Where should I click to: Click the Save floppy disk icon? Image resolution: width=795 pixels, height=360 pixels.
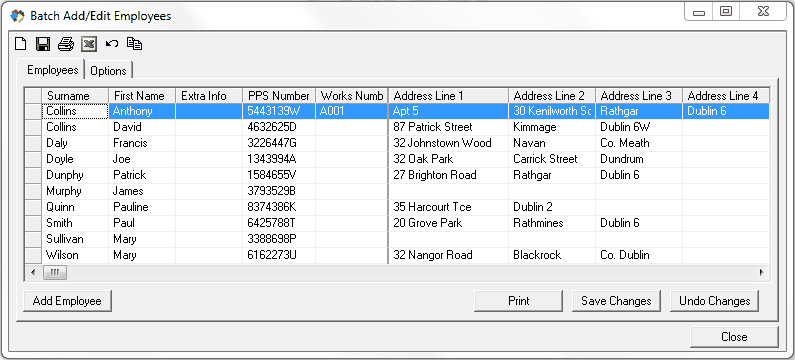pos(43,44)
